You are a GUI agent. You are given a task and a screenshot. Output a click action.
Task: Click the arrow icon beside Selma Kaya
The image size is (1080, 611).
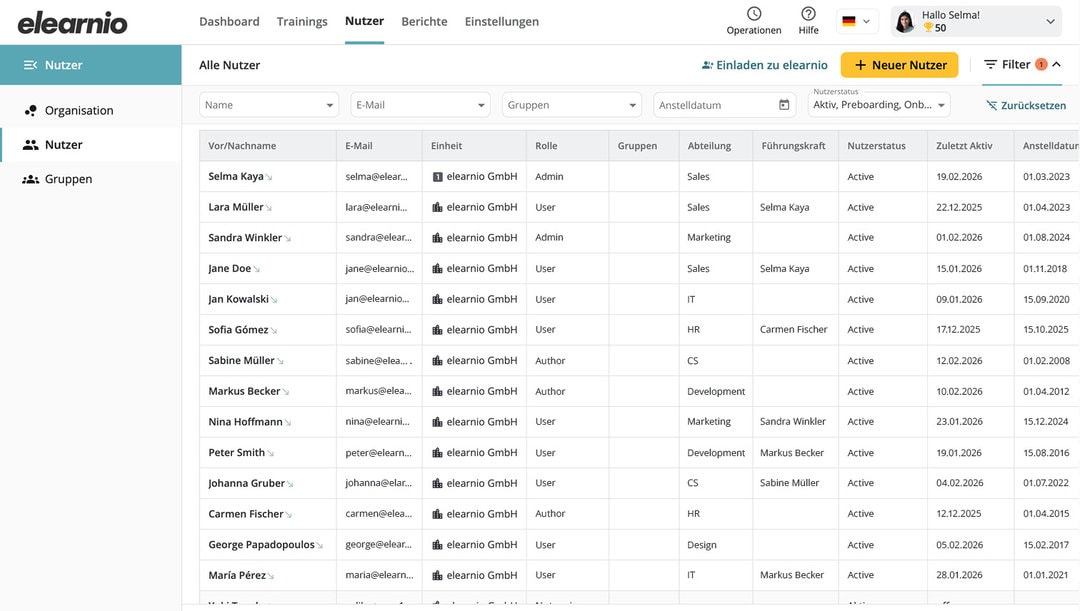click(269, 178)
